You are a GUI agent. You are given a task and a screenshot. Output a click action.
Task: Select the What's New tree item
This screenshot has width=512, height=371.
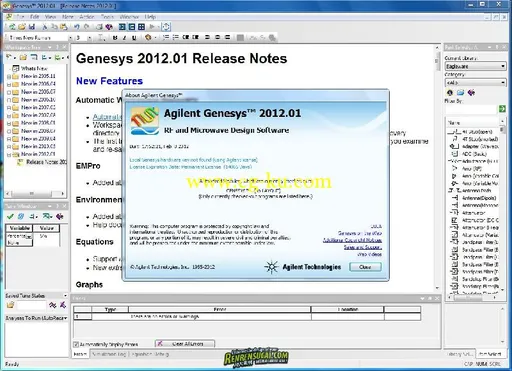[x=34, y=68]
